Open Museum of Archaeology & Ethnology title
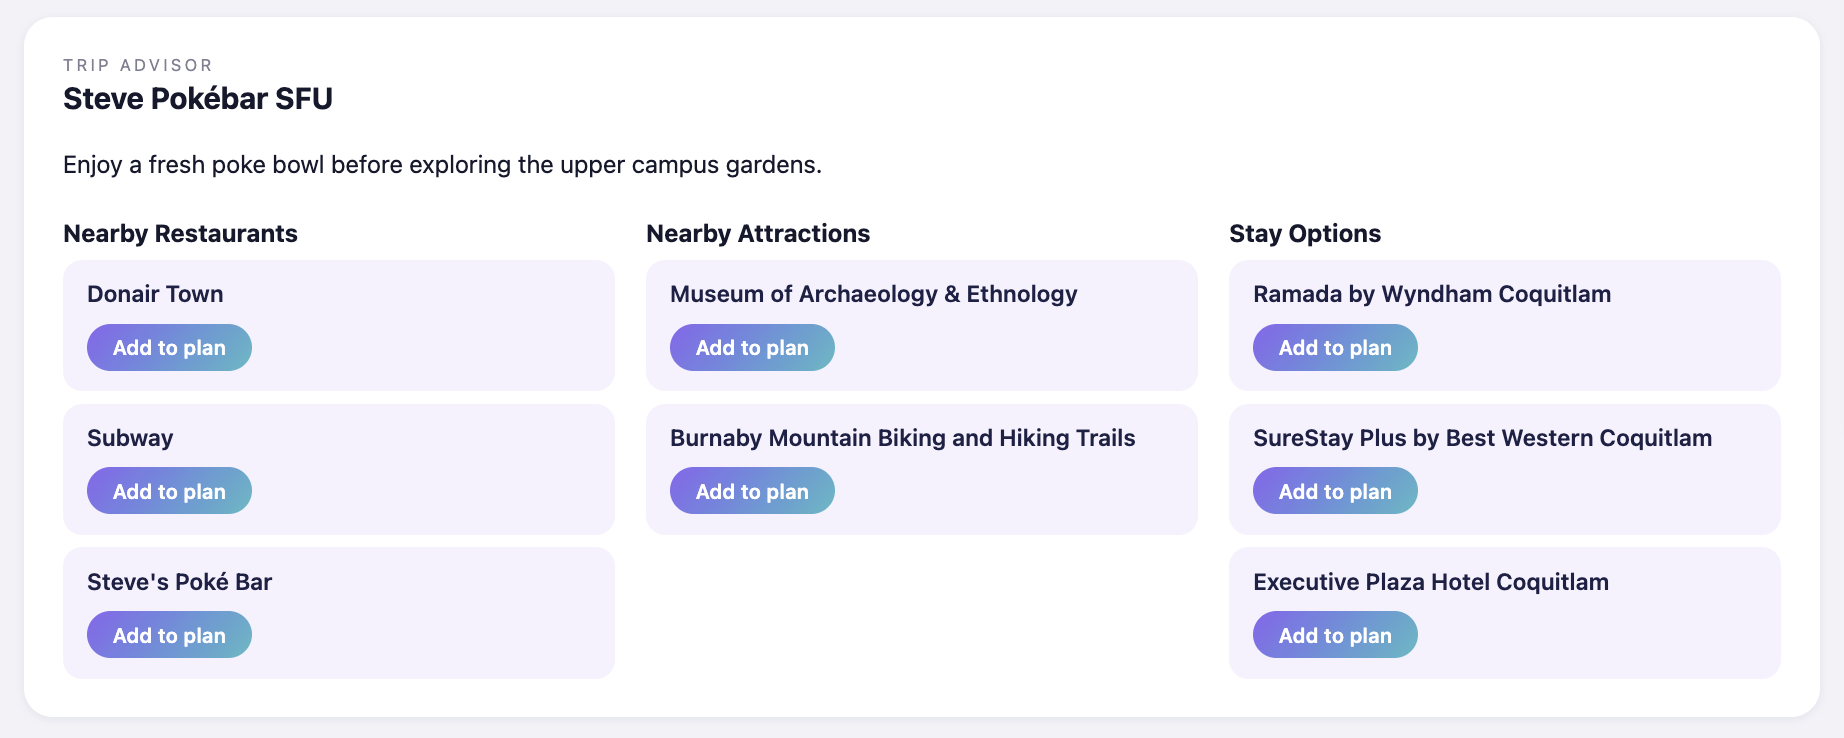This screenshot has width=1844, height=738. [873, 294]
